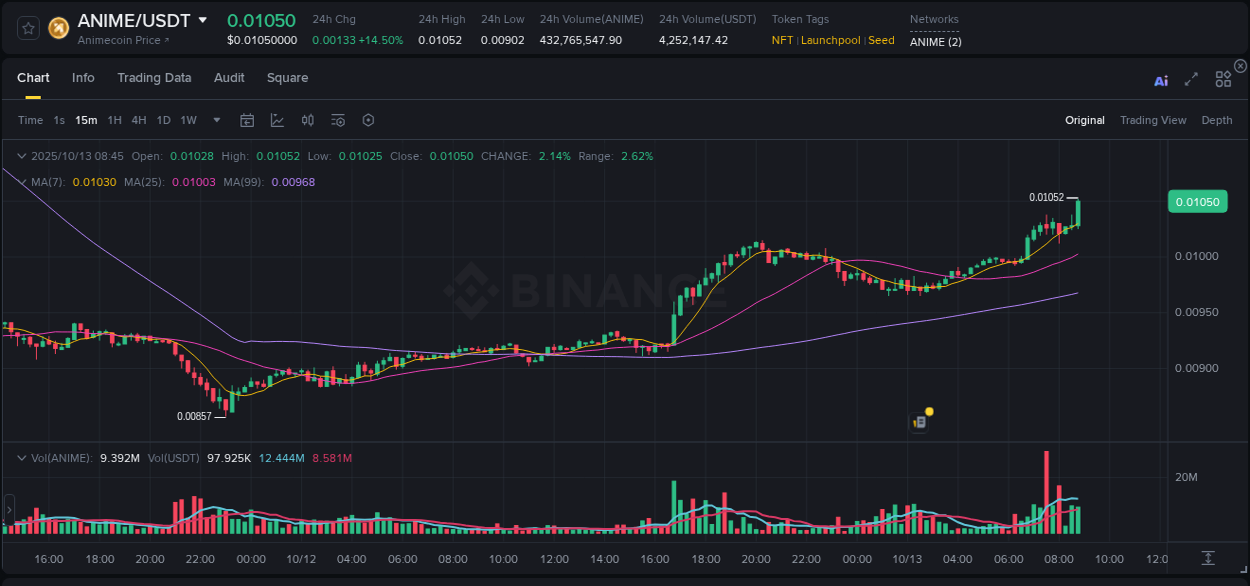
Task: Open the AI analysis assistant
Action: coord(1160,80)
